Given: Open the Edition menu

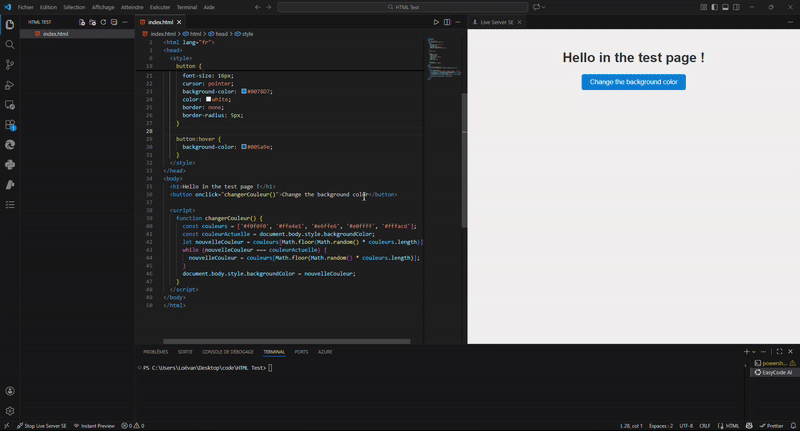Looking at the screenshot, I should point(48,7).
